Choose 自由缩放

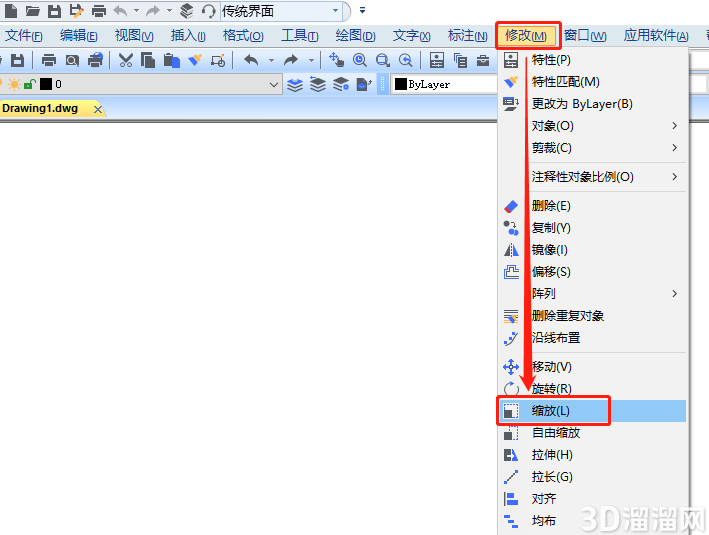(x=593, y=433)
